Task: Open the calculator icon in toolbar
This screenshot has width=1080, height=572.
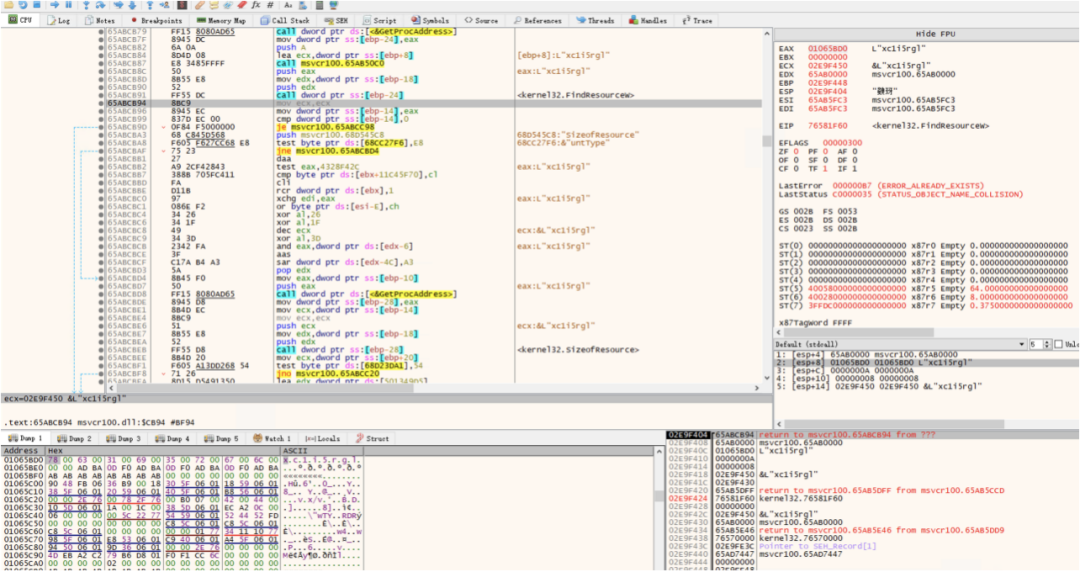Action: point(317,5)
